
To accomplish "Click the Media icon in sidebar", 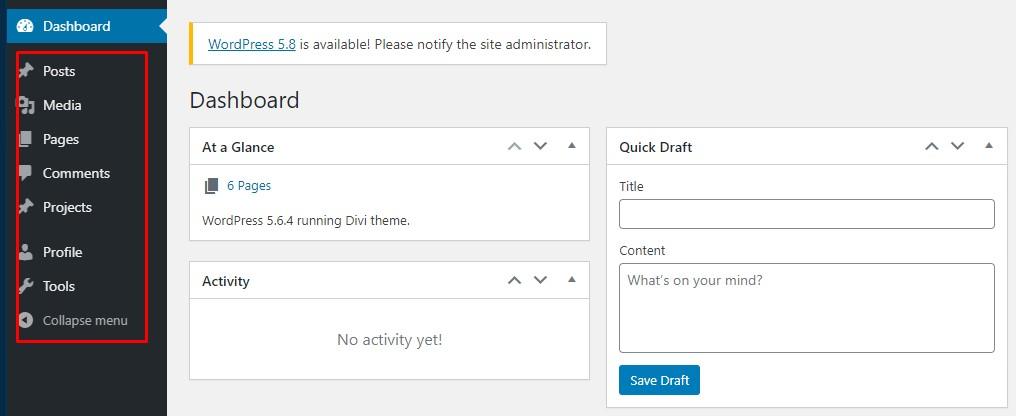I will (x=25, y=105).
